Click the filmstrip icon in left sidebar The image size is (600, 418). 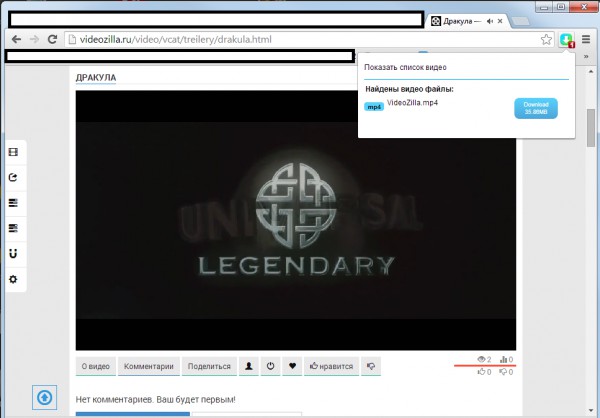pyautogui.click(x=13, y=152)
